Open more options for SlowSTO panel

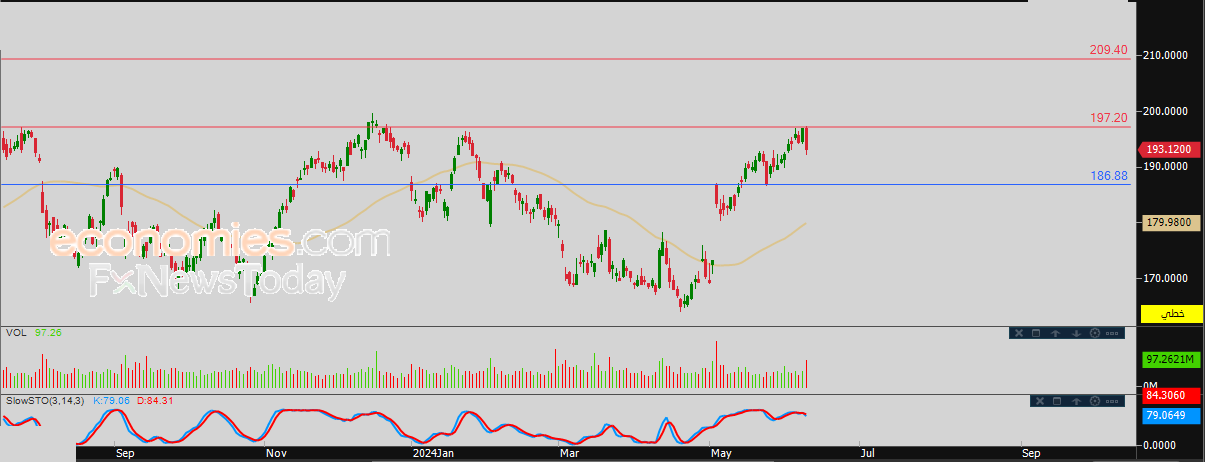pyautogui.click(x=1112, y=401)
